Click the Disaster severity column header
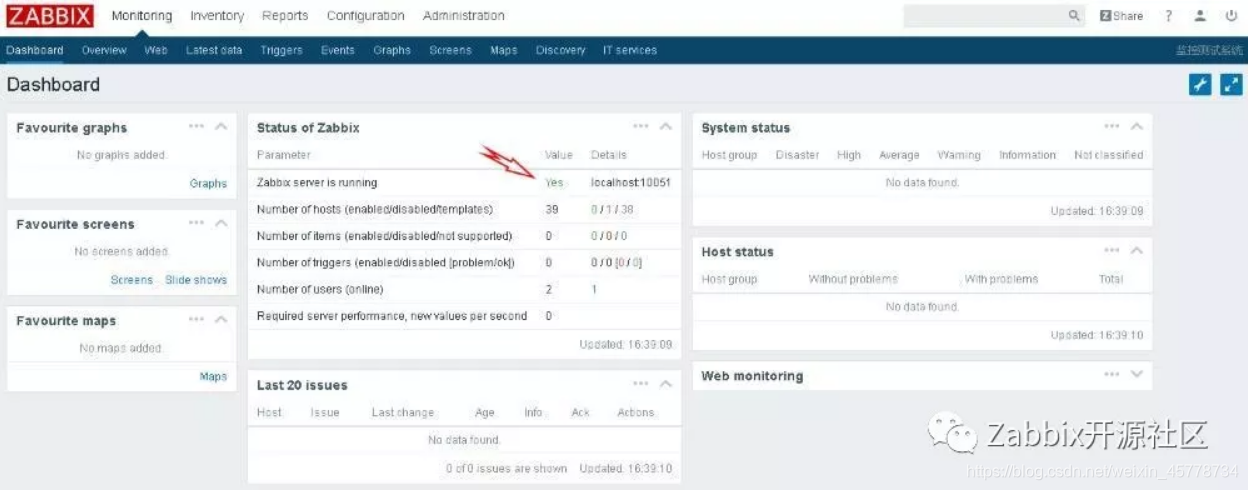Image resolution: width=1248 pixels, height=490 pixels. pos(797,155)
